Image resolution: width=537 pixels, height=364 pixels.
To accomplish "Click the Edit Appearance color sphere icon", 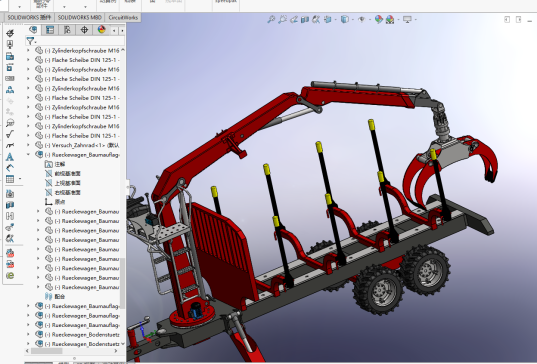I will [x=378, y=20].
